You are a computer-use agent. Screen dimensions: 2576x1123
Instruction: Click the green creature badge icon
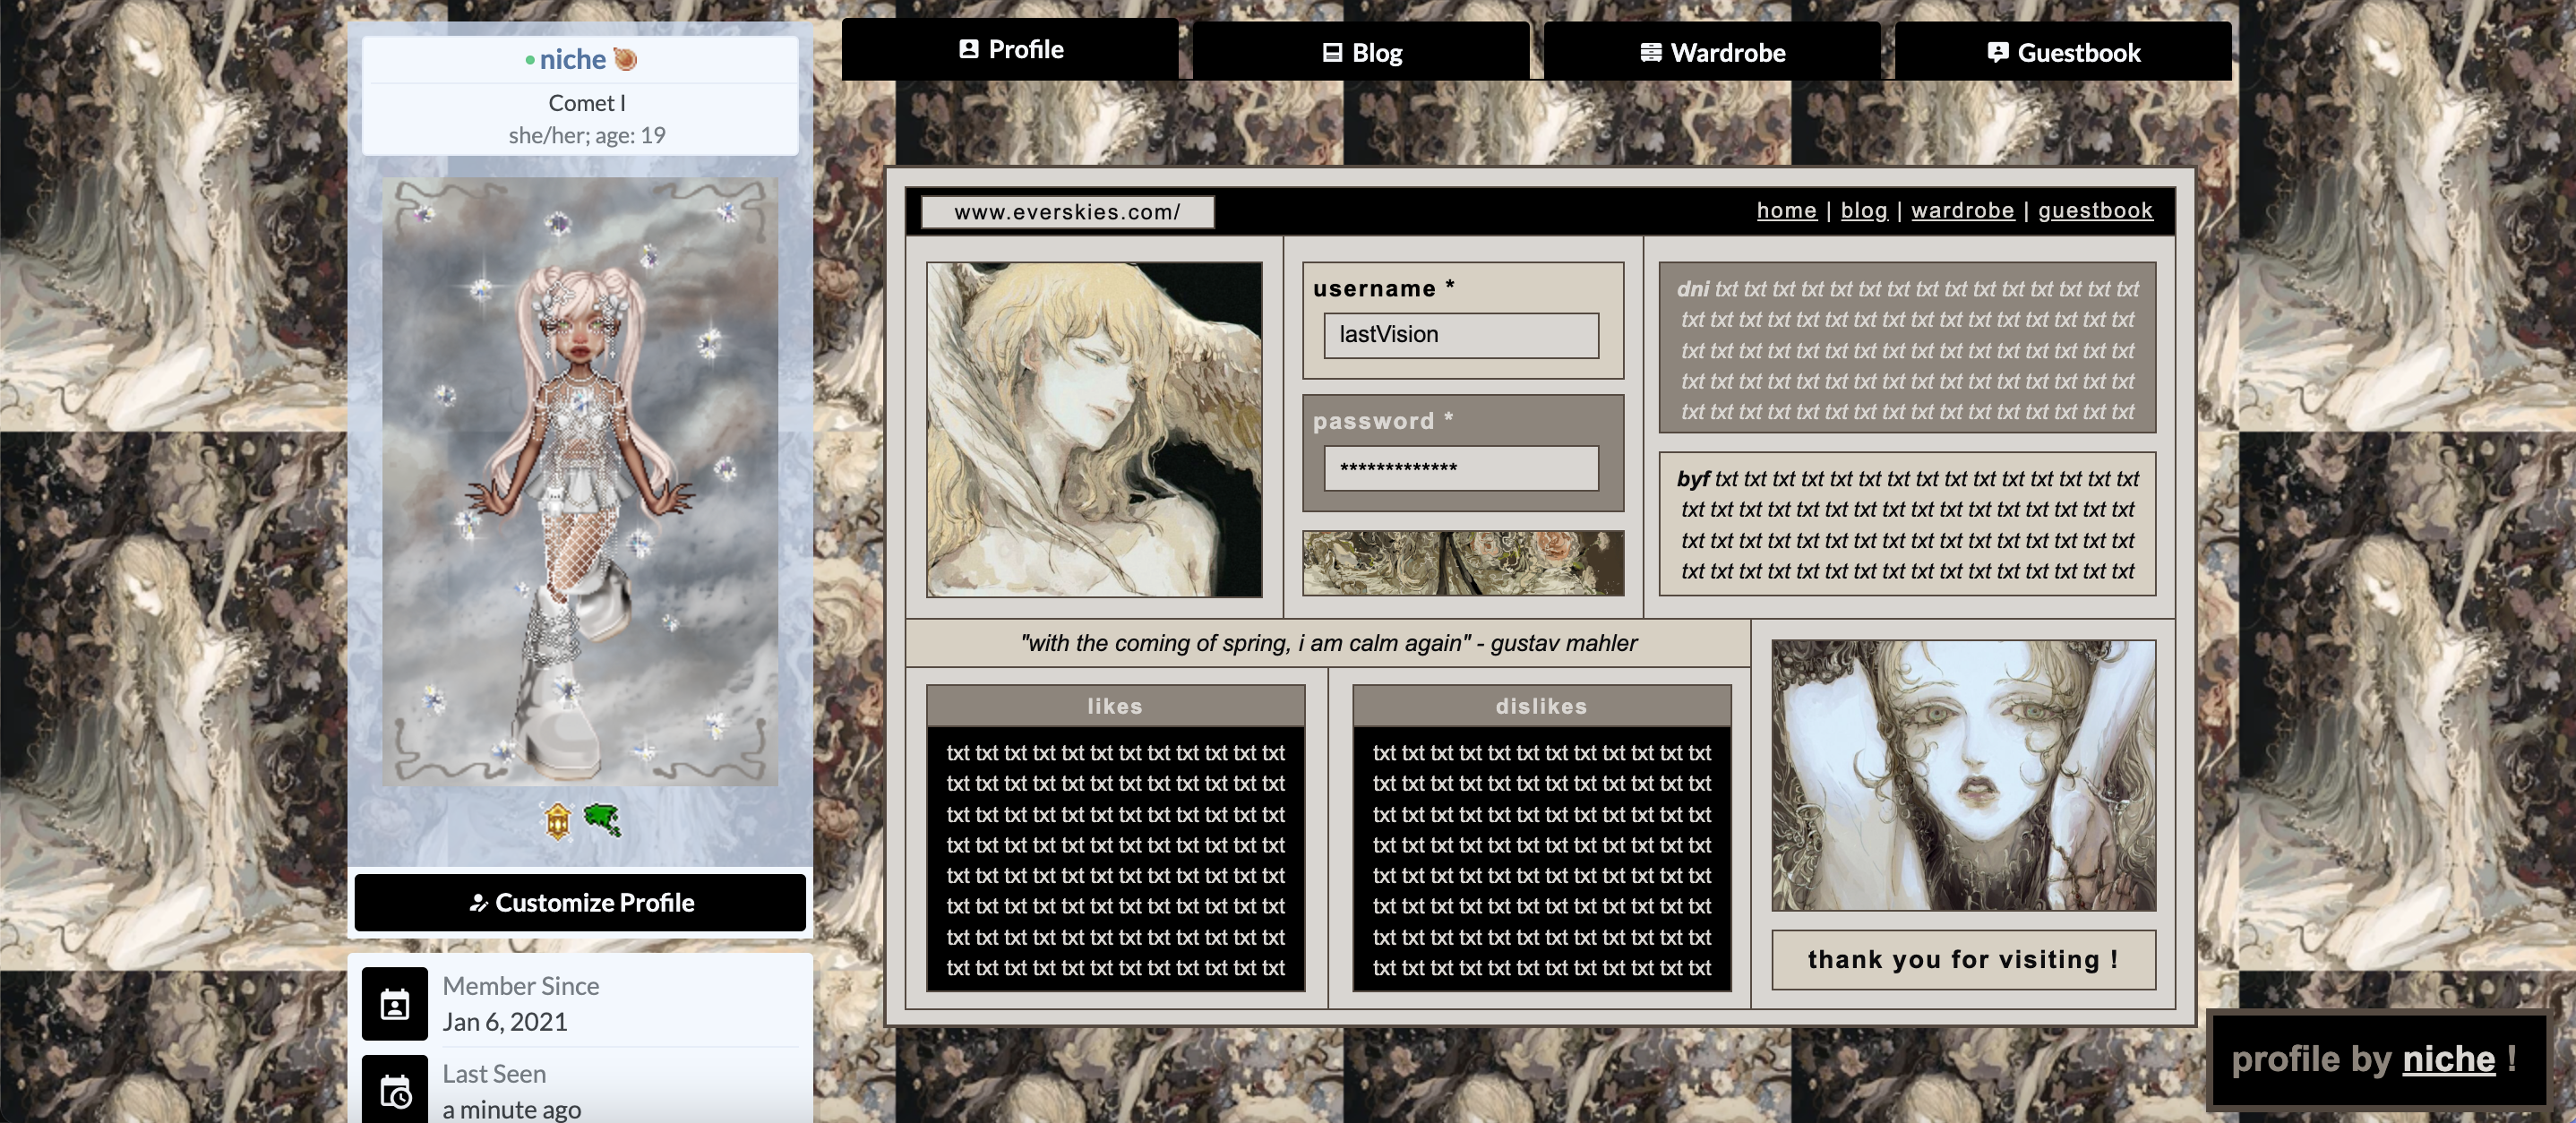pyautogui.click(x=602, y=820)
